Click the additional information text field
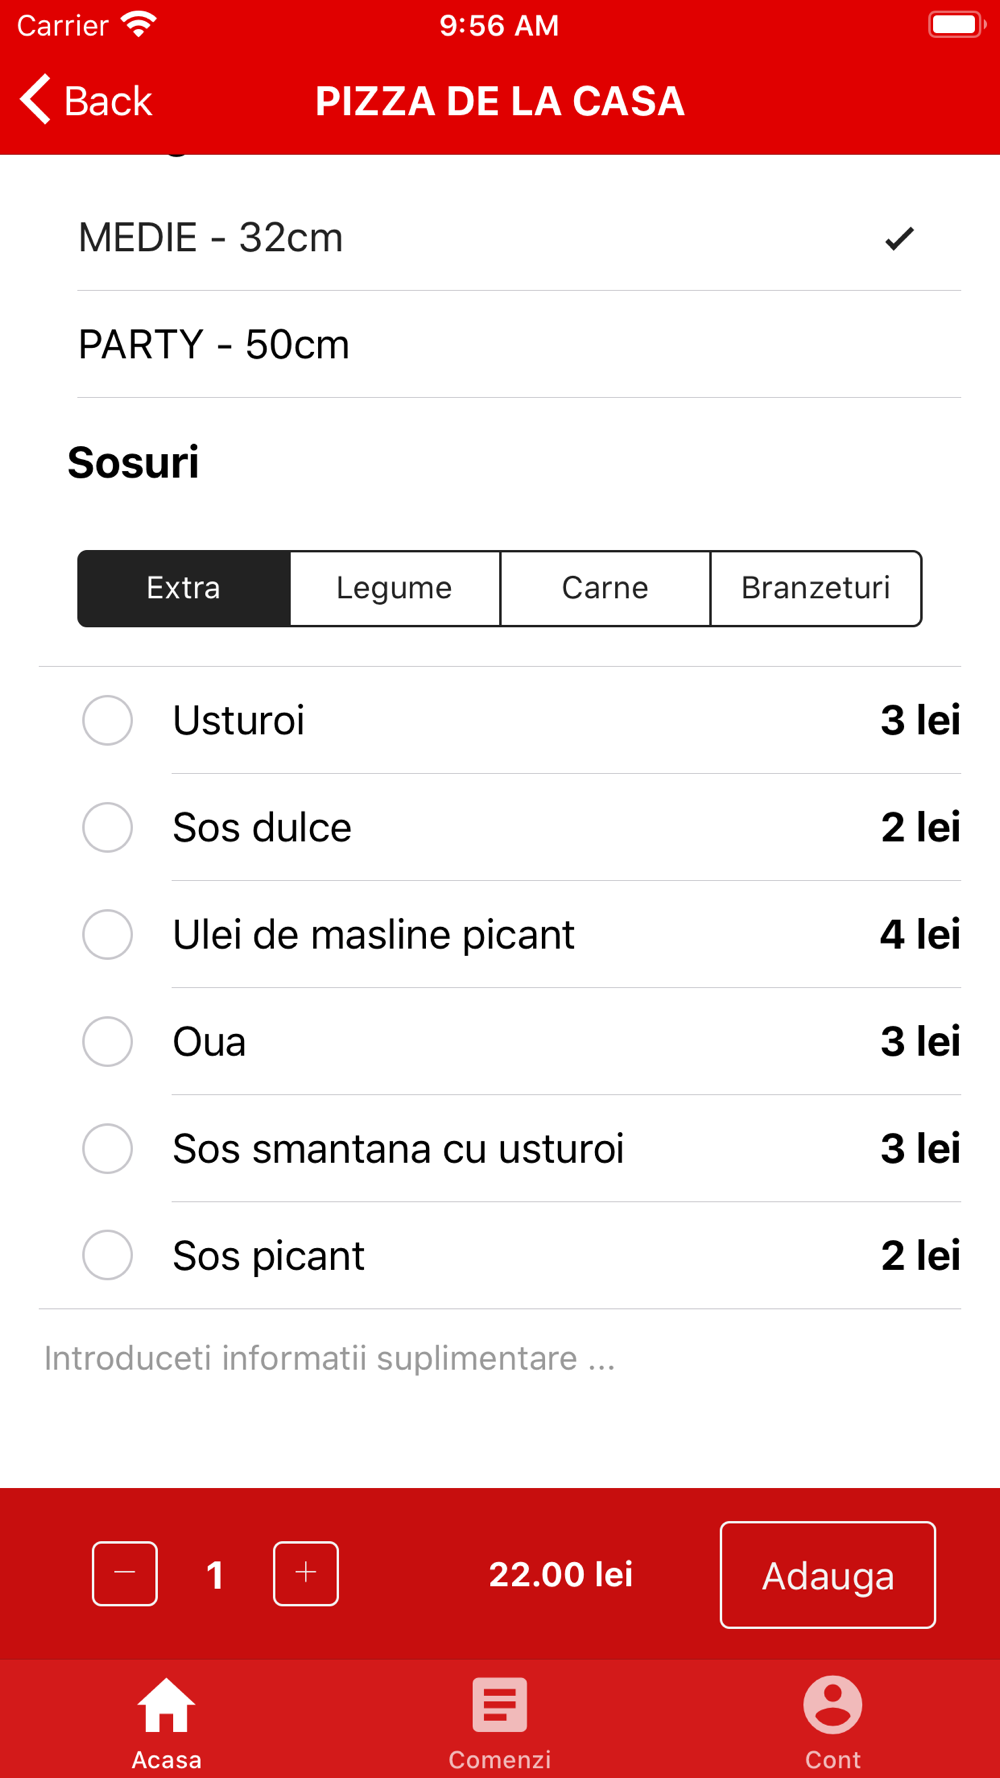This screenshot has height=1778, width=1000. point(500,1358)
